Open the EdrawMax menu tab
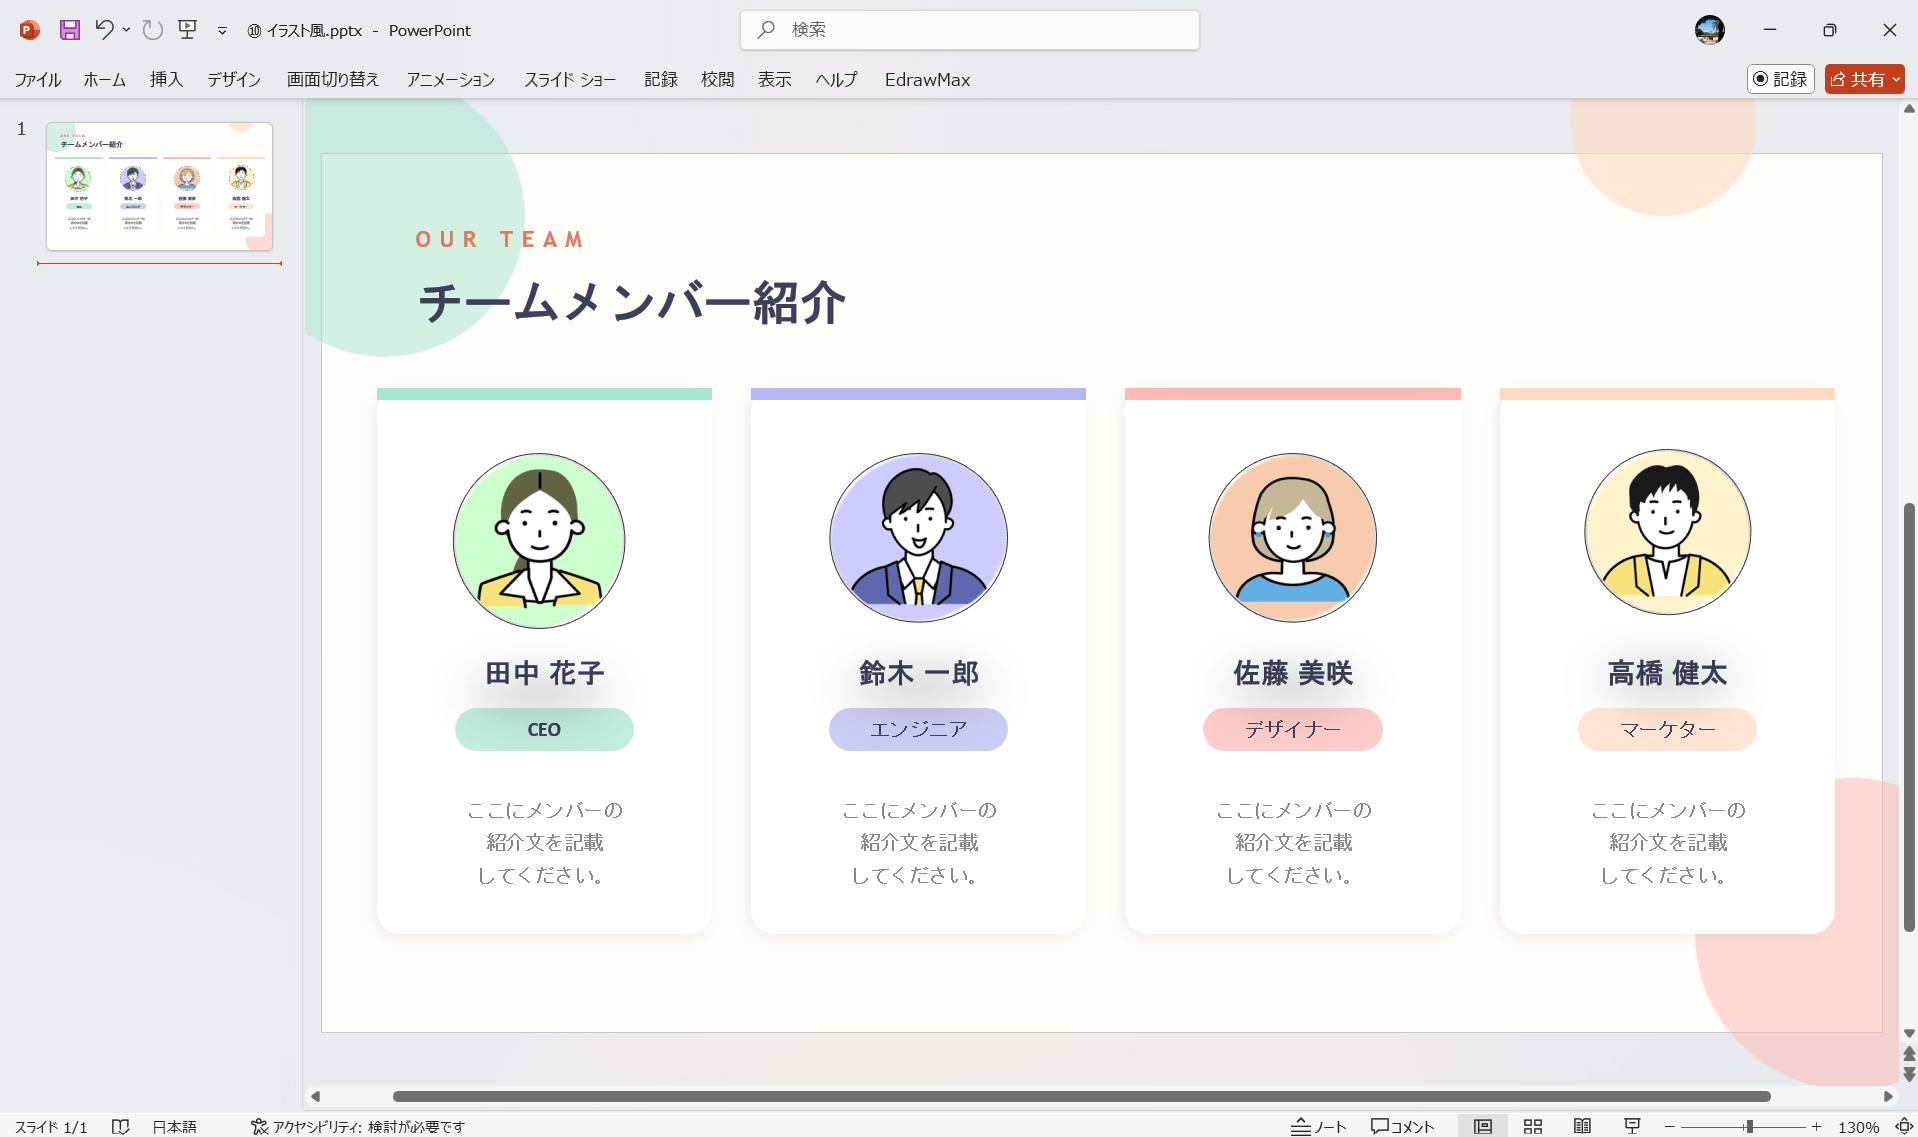The image size is (1918, 1137). click(927, 79)
